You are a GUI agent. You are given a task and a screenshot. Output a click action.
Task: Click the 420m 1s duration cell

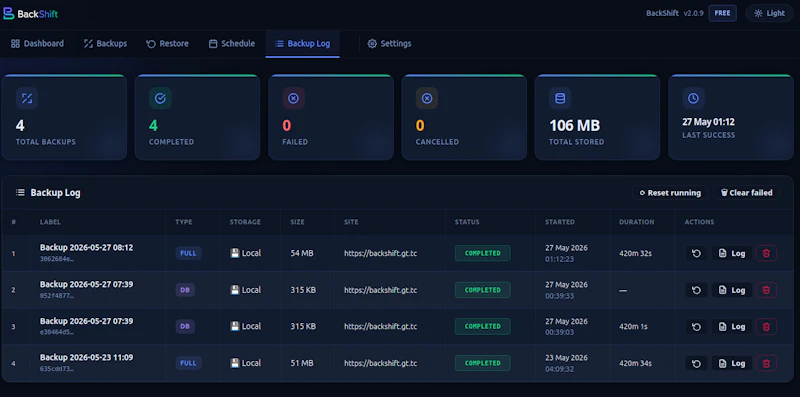[633, 327]
